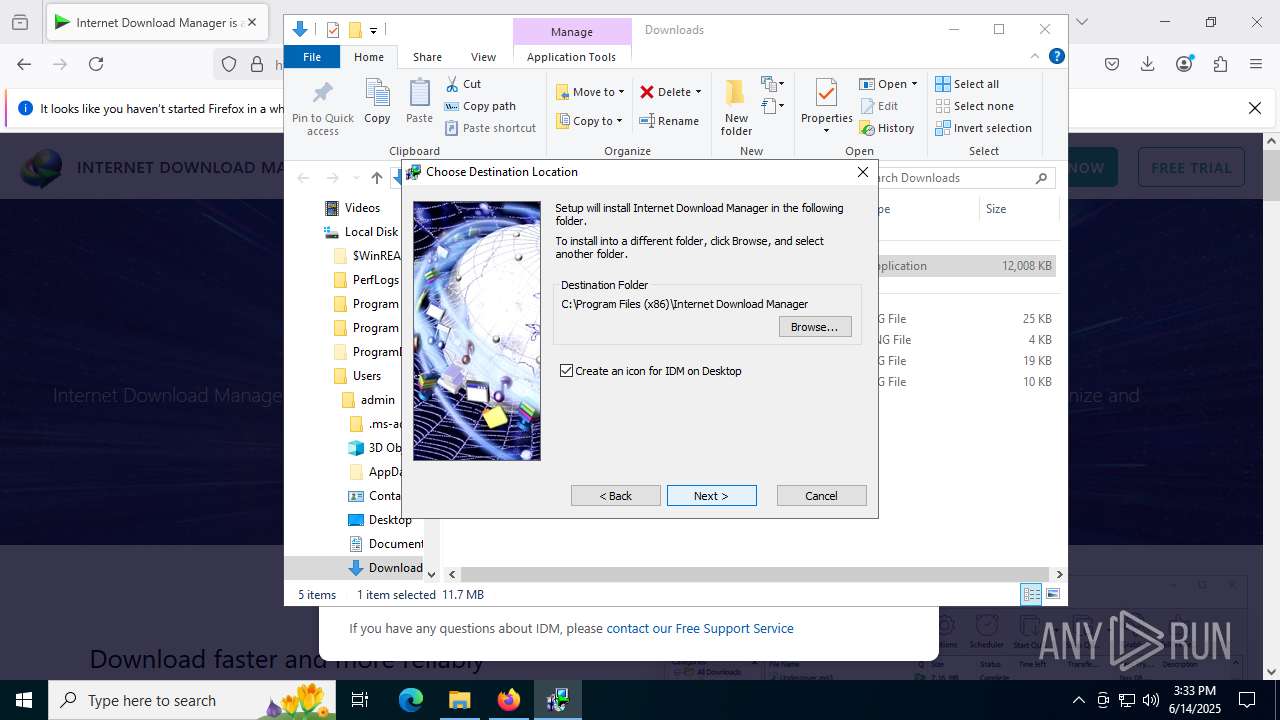Screen dimensions: 1280x720
Task: Click the red Delete icon
Action: (x=647, y=92)
